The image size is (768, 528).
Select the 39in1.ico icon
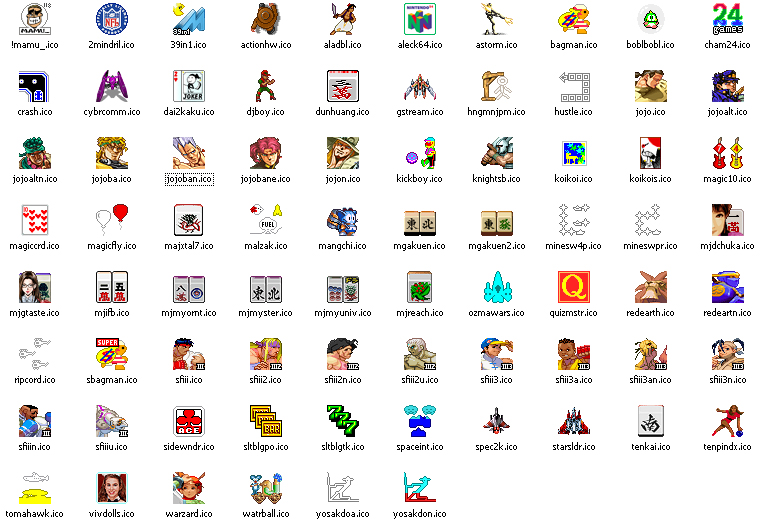189,19
